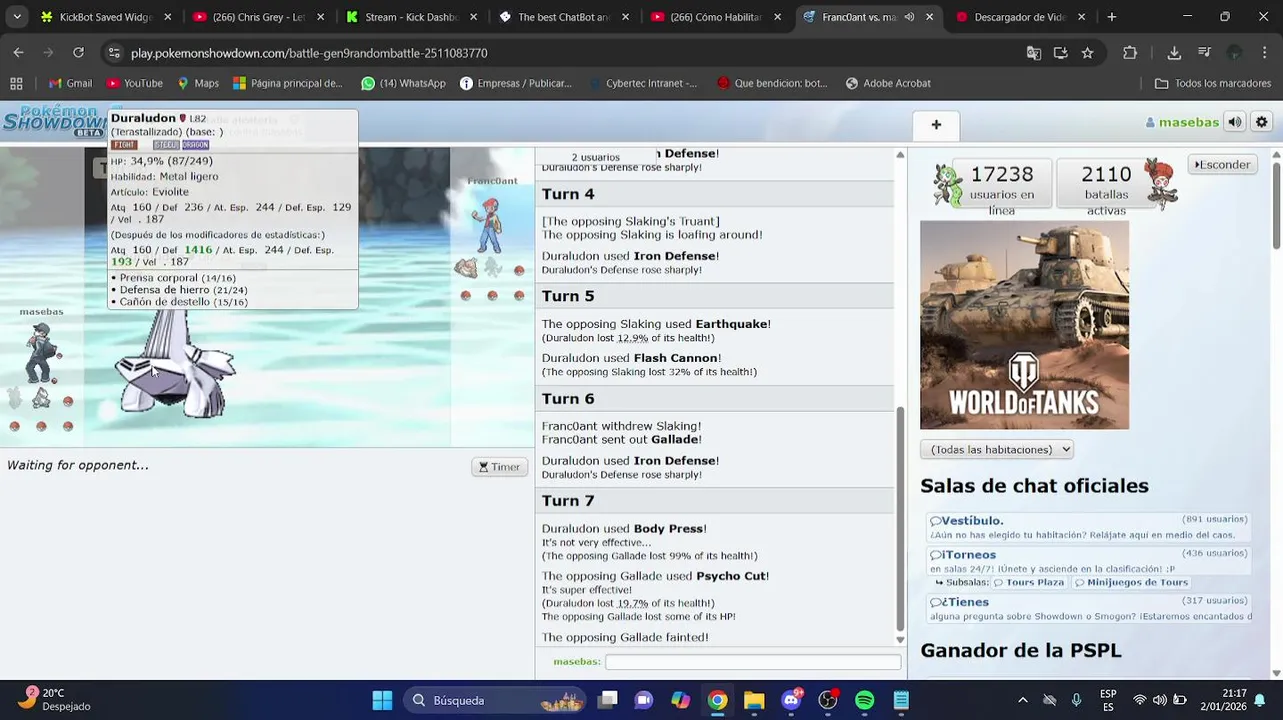Focus the battle chat input field

tap(753, 662)
